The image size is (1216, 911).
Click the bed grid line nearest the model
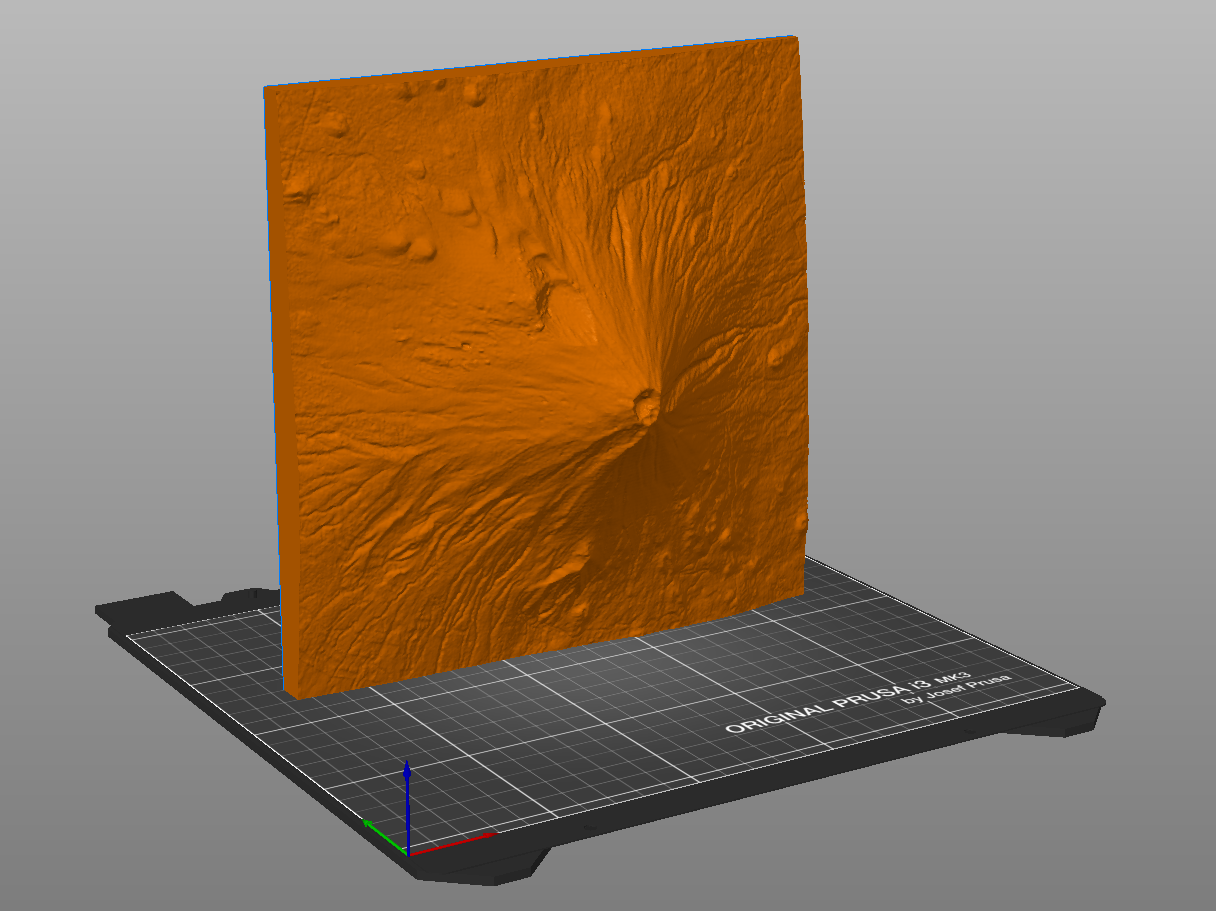(x=420, y=700)
